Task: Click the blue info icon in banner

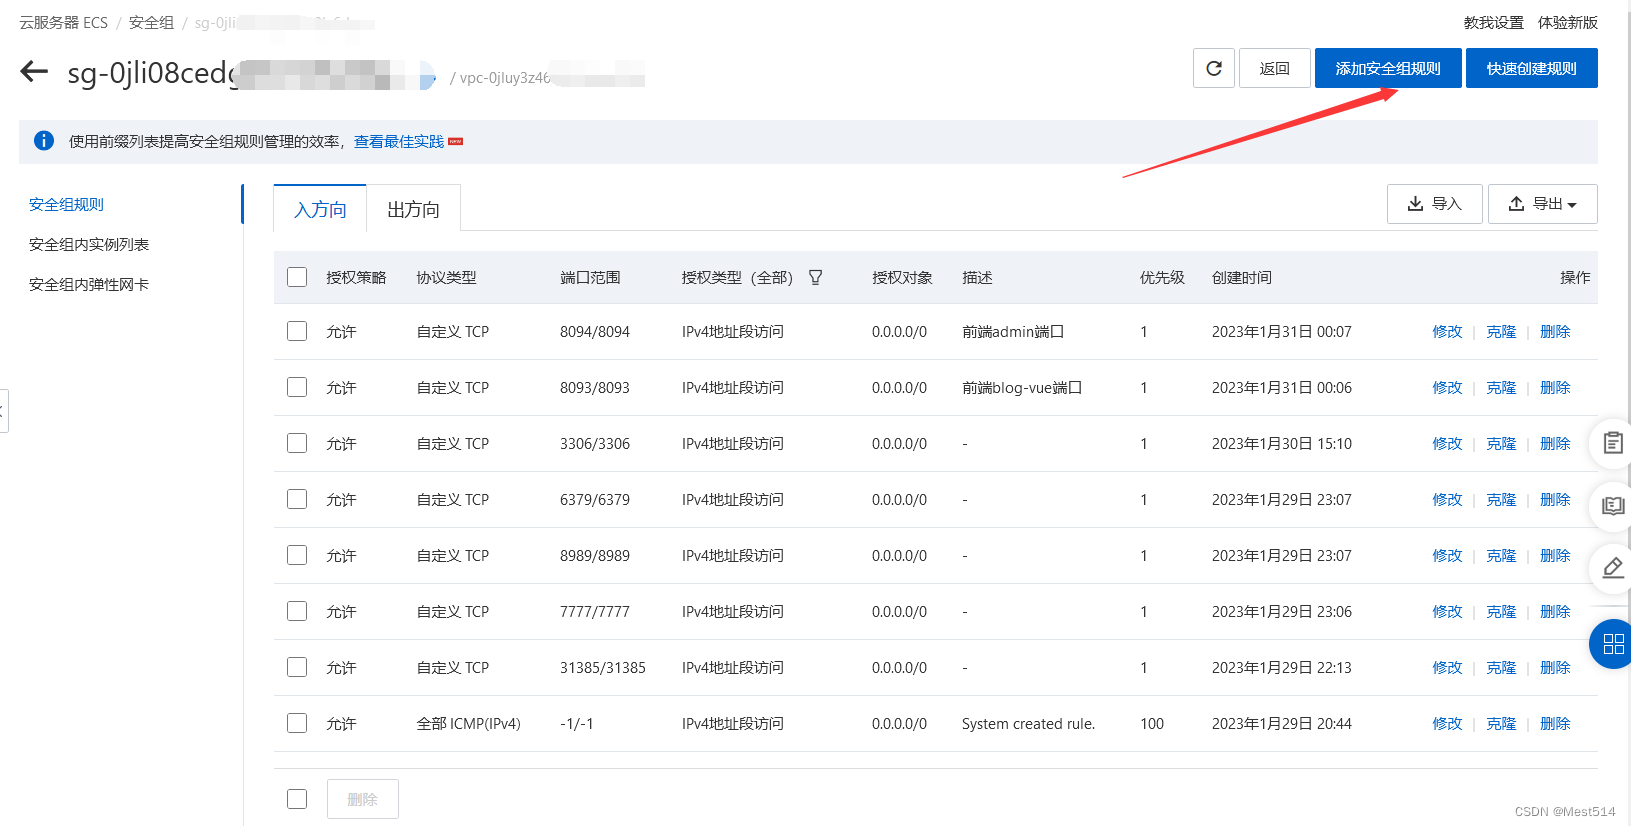Action: click(44, 141)
